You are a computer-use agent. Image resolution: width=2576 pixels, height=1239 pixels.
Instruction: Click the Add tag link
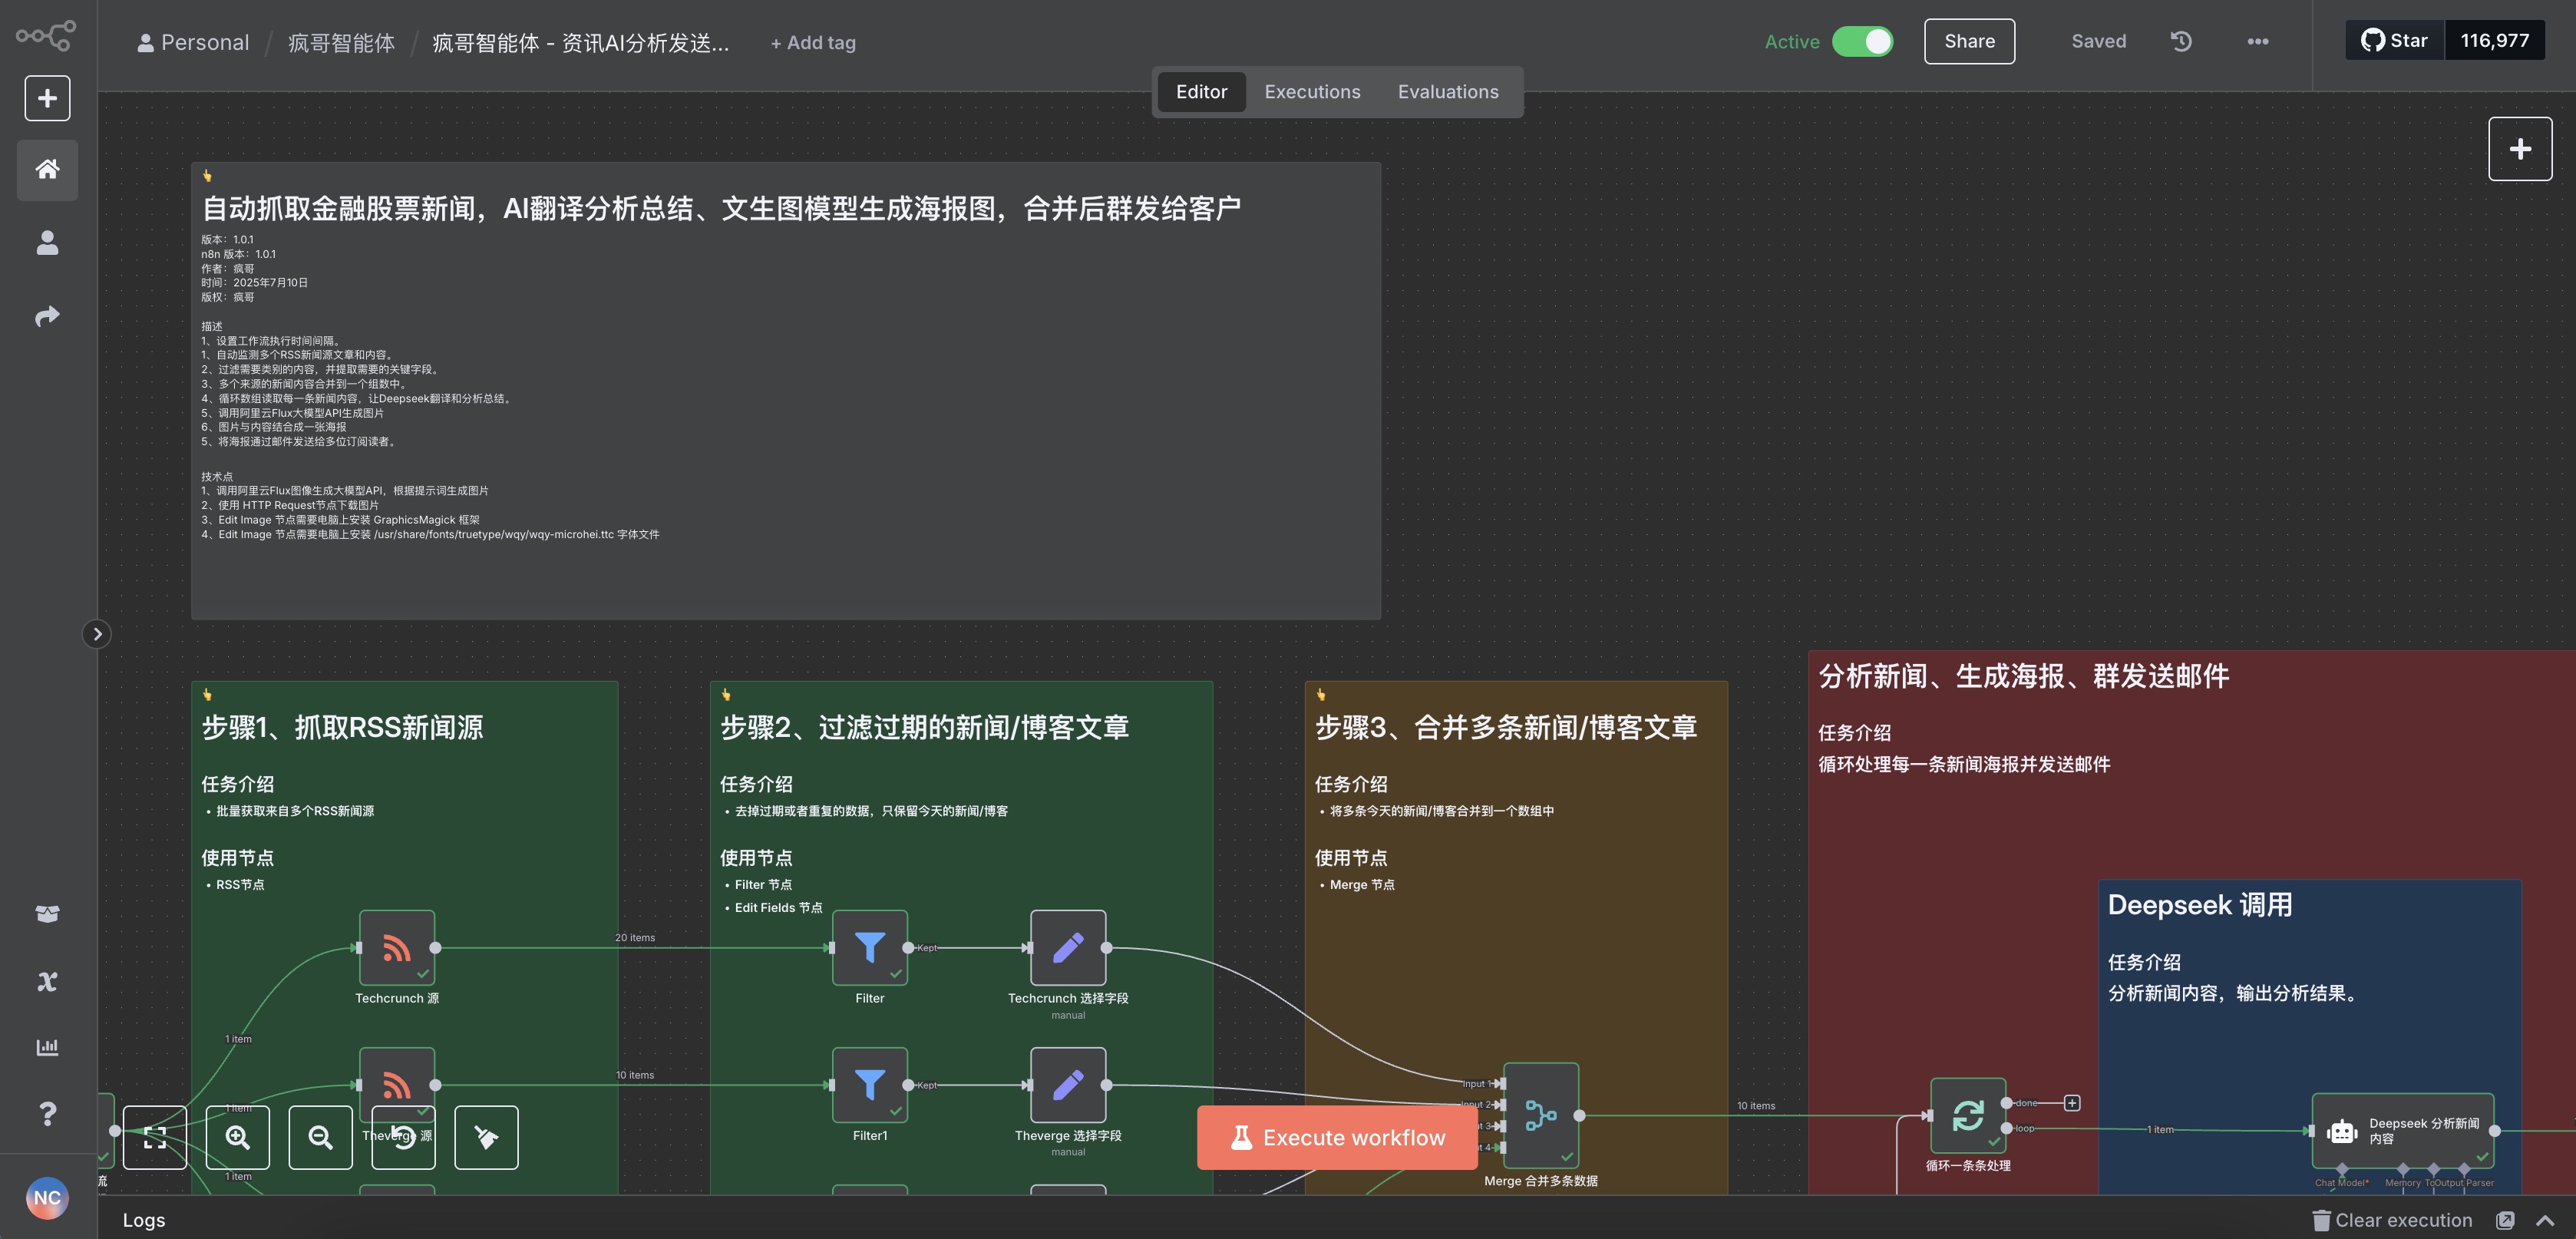click(x=813, y=43)
